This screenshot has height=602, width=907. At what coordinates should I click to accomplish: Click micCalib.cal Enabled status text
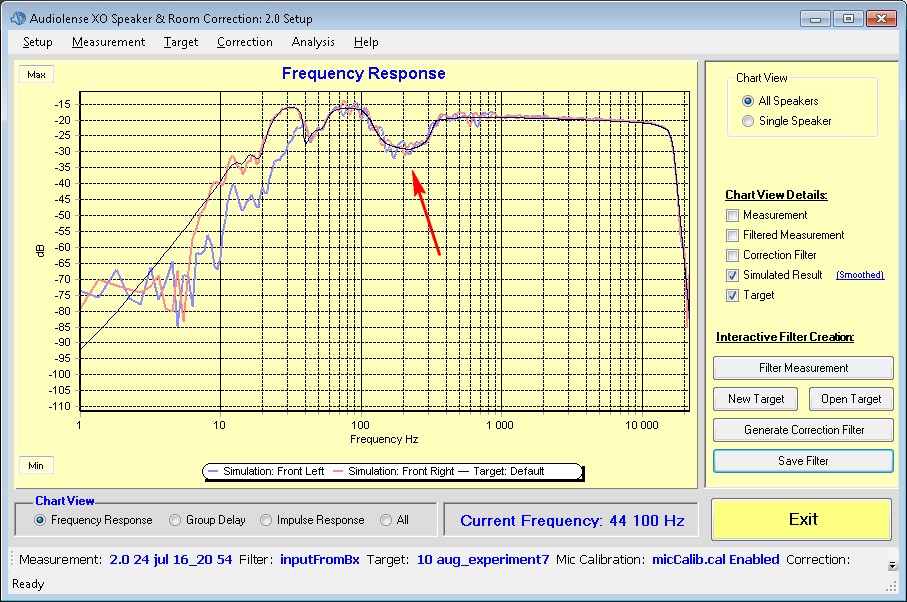pos(716,560)
